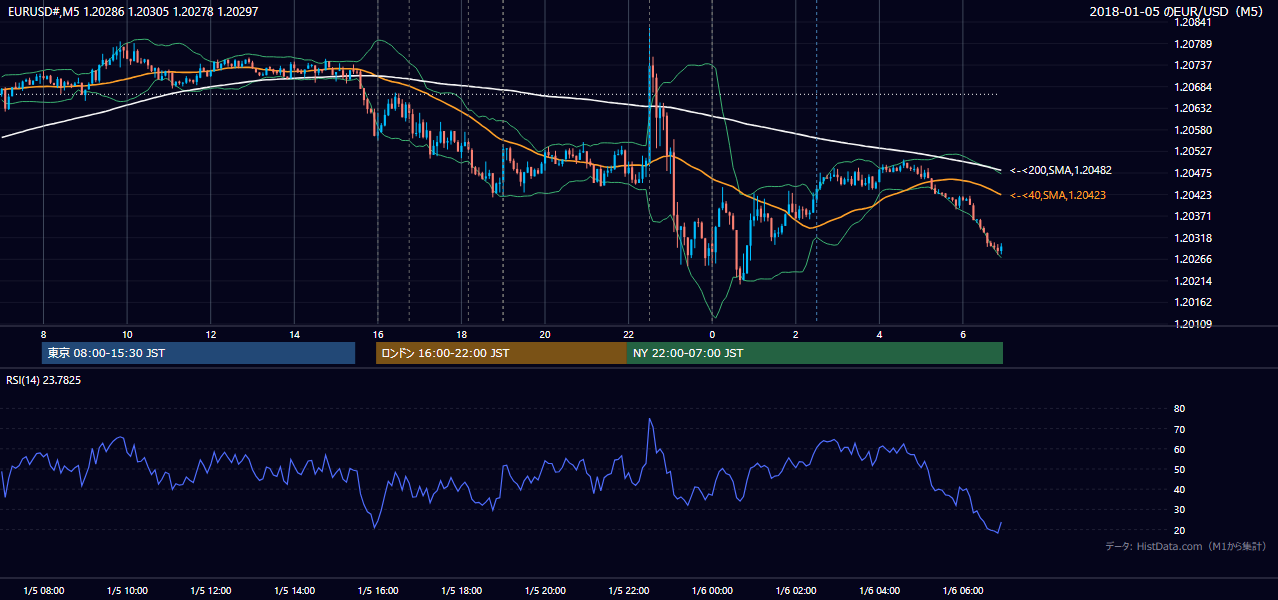The height and width of the screenshot is (600, 1278).
Task: Click price axis value 1.20318
Action: point(1192,238)
